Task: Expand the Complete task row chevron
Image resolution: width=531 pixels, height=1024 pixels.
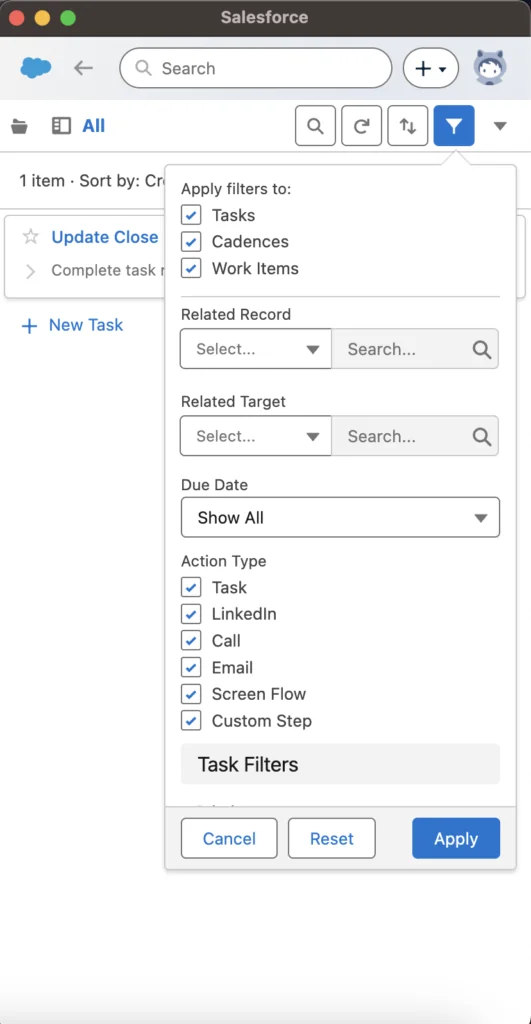Action: click(30, 271)
